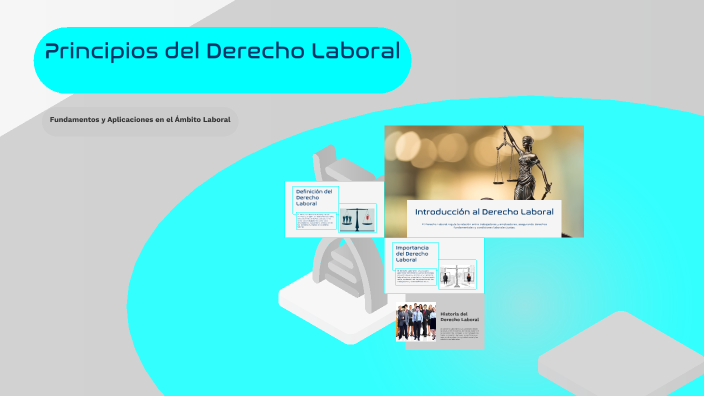This screenshot has width=704, height=396.
Task: Click the group of business people photo
Action: 416,321
